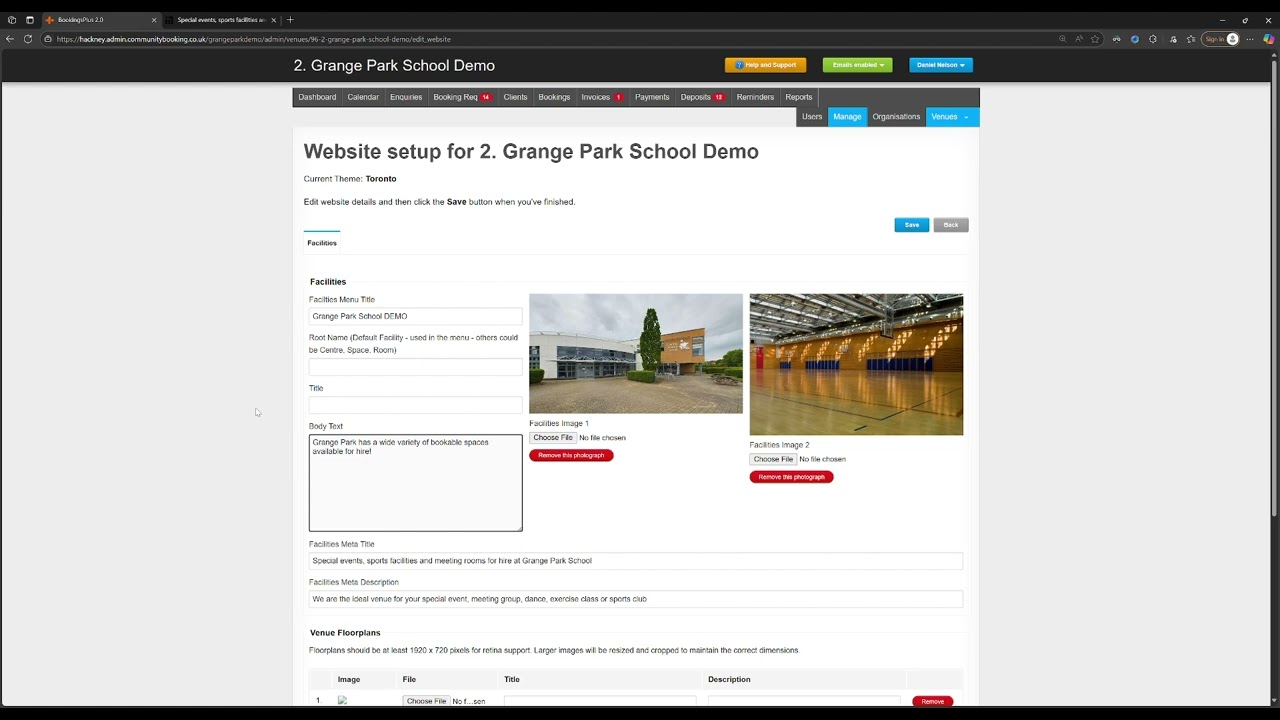This screenshot has height=720, width=1280.
Task: Open Booking Req with 14 badge
Action: point(462,97)
